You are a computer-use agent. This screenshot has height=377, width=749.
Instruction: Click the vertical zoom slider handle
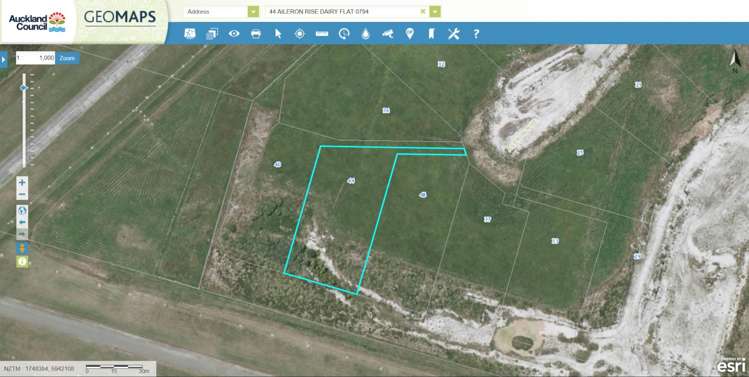(24, 87)
